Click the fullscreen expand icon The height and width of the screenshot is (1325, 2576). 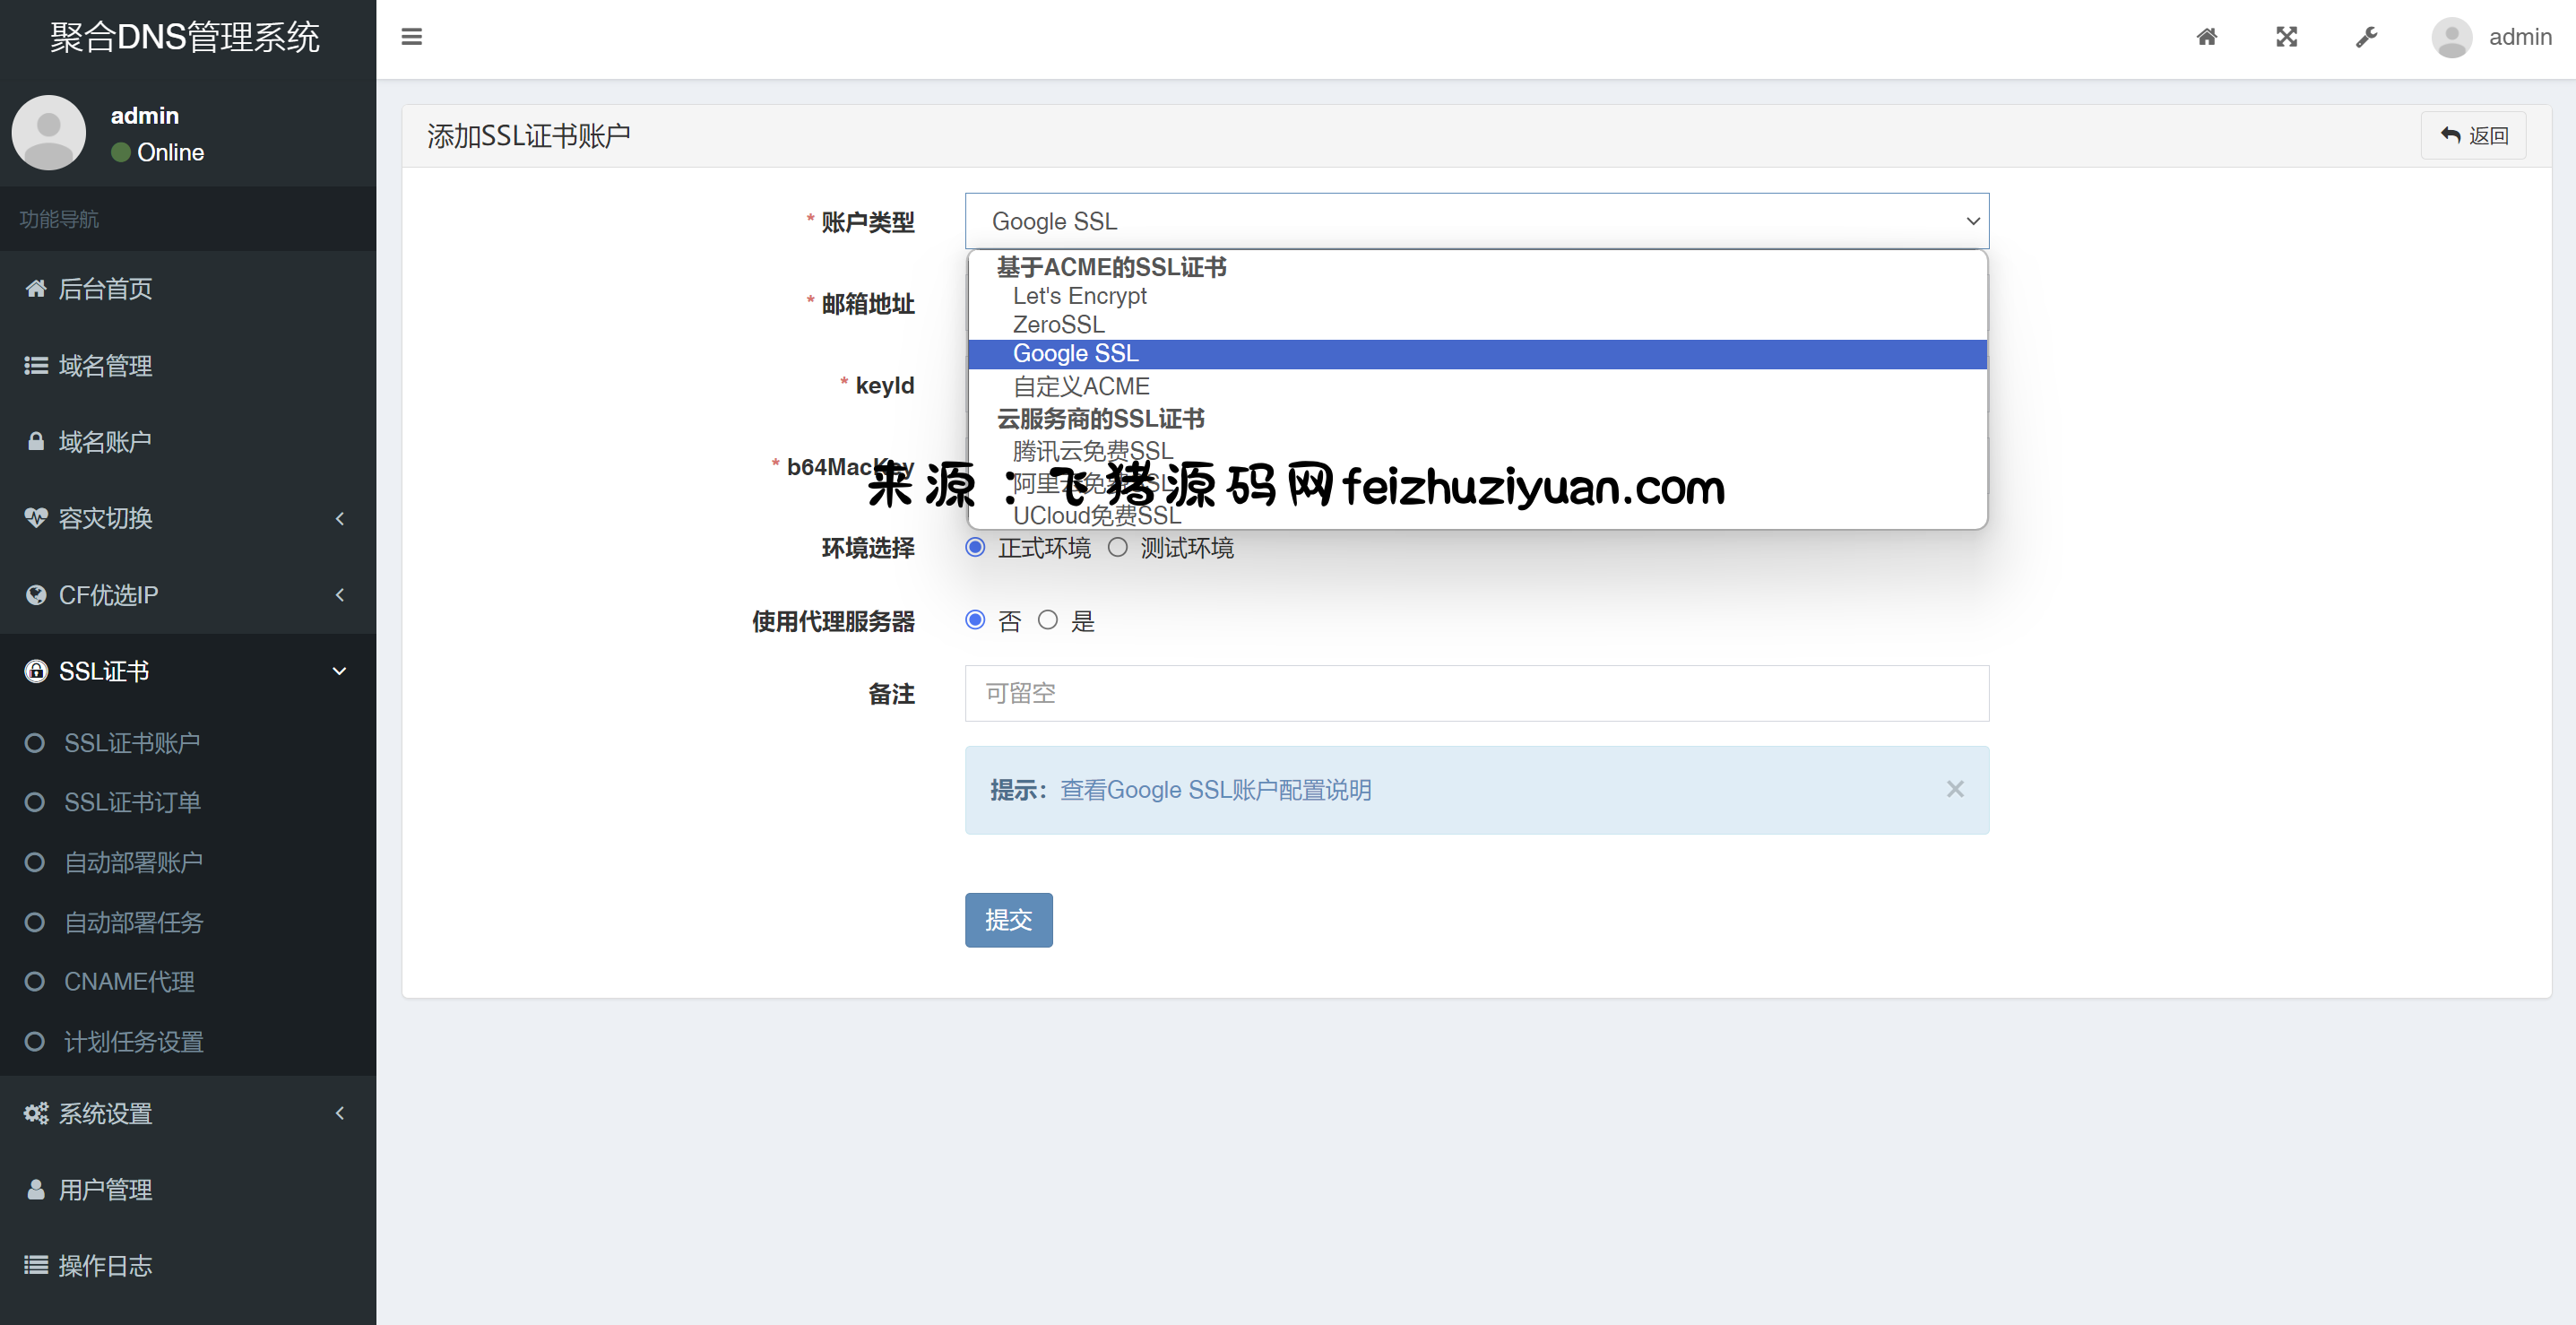point(2286,37)
